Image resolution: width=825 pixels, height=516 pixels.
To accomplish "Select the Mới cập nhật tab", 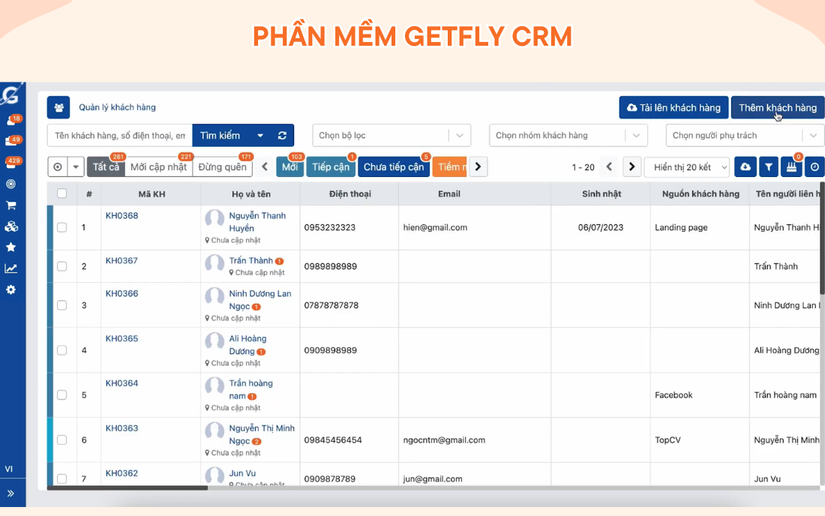I will (x=158, y=167).
